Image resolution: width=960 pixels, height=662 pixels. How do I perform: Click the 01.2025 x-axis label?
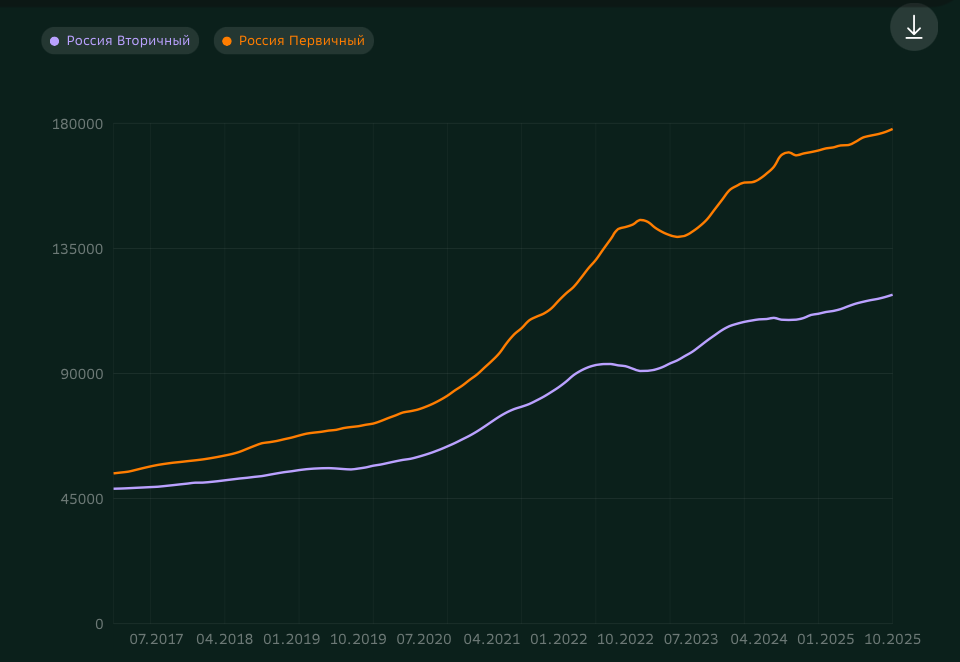[x=826, y=639]
